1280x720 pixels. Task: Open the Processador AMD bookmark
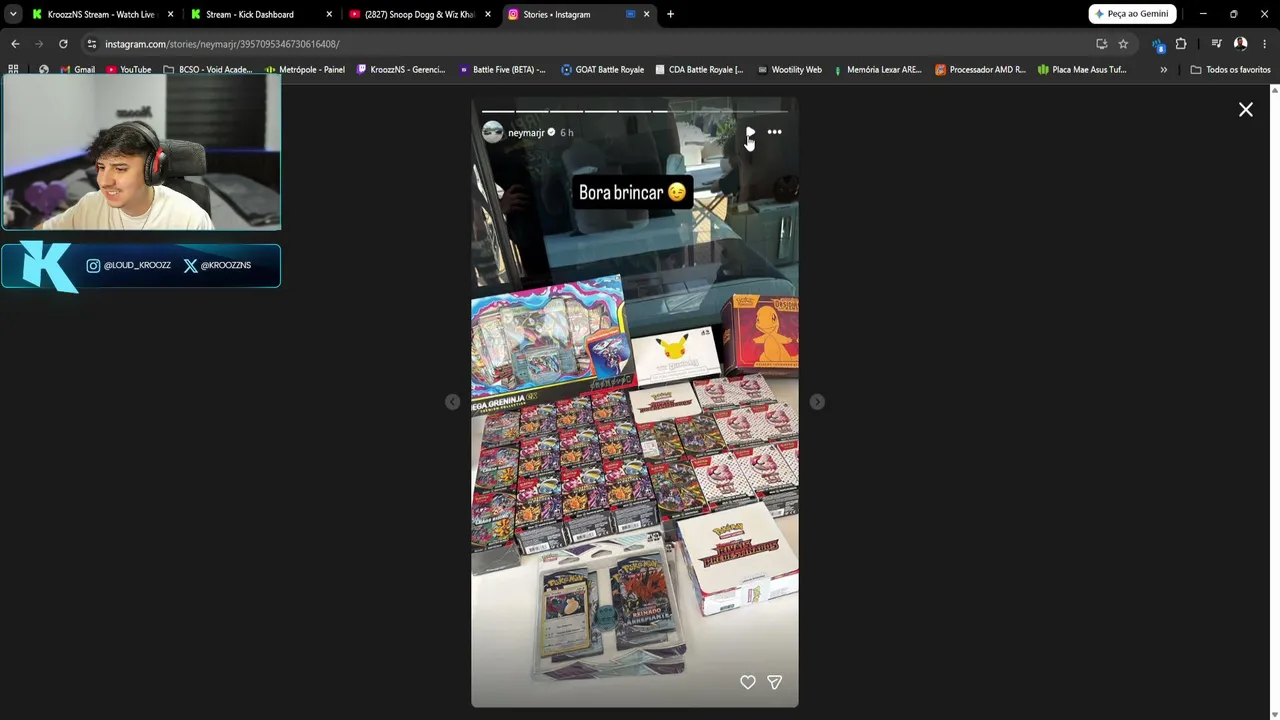(980, 70)
